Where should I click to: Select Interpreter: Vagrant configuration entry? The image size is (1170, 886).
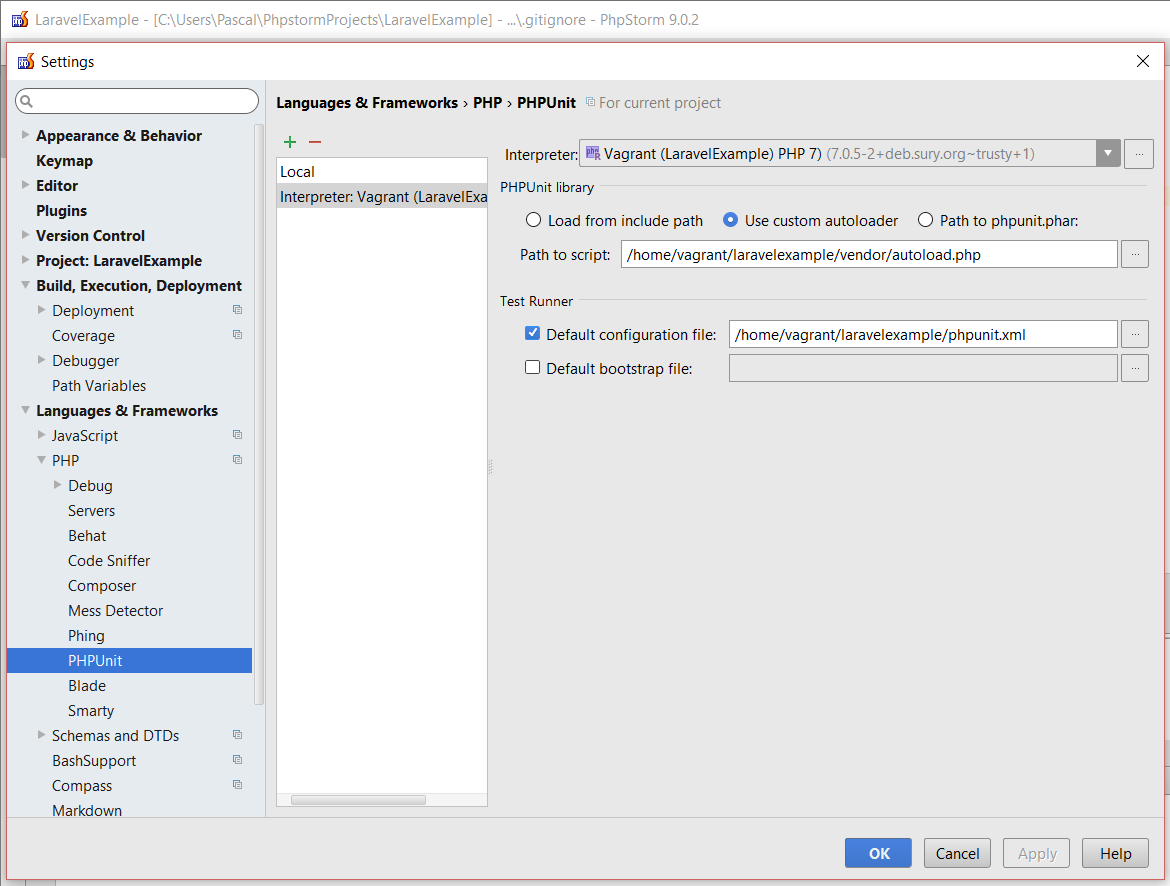[381, 196]
